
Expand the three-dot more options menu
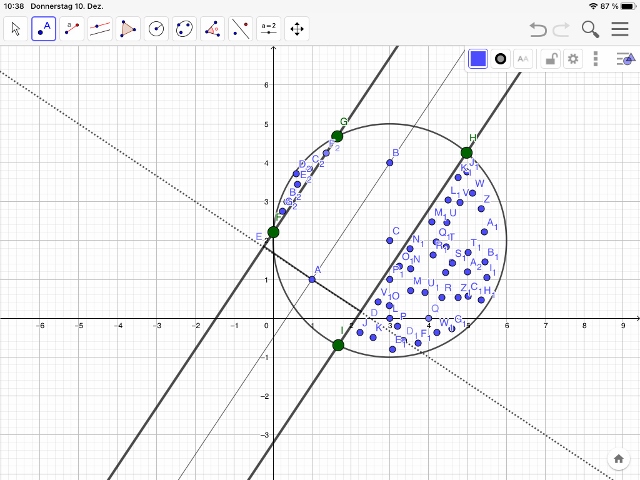pyautogui.click(x=596, y=59)
